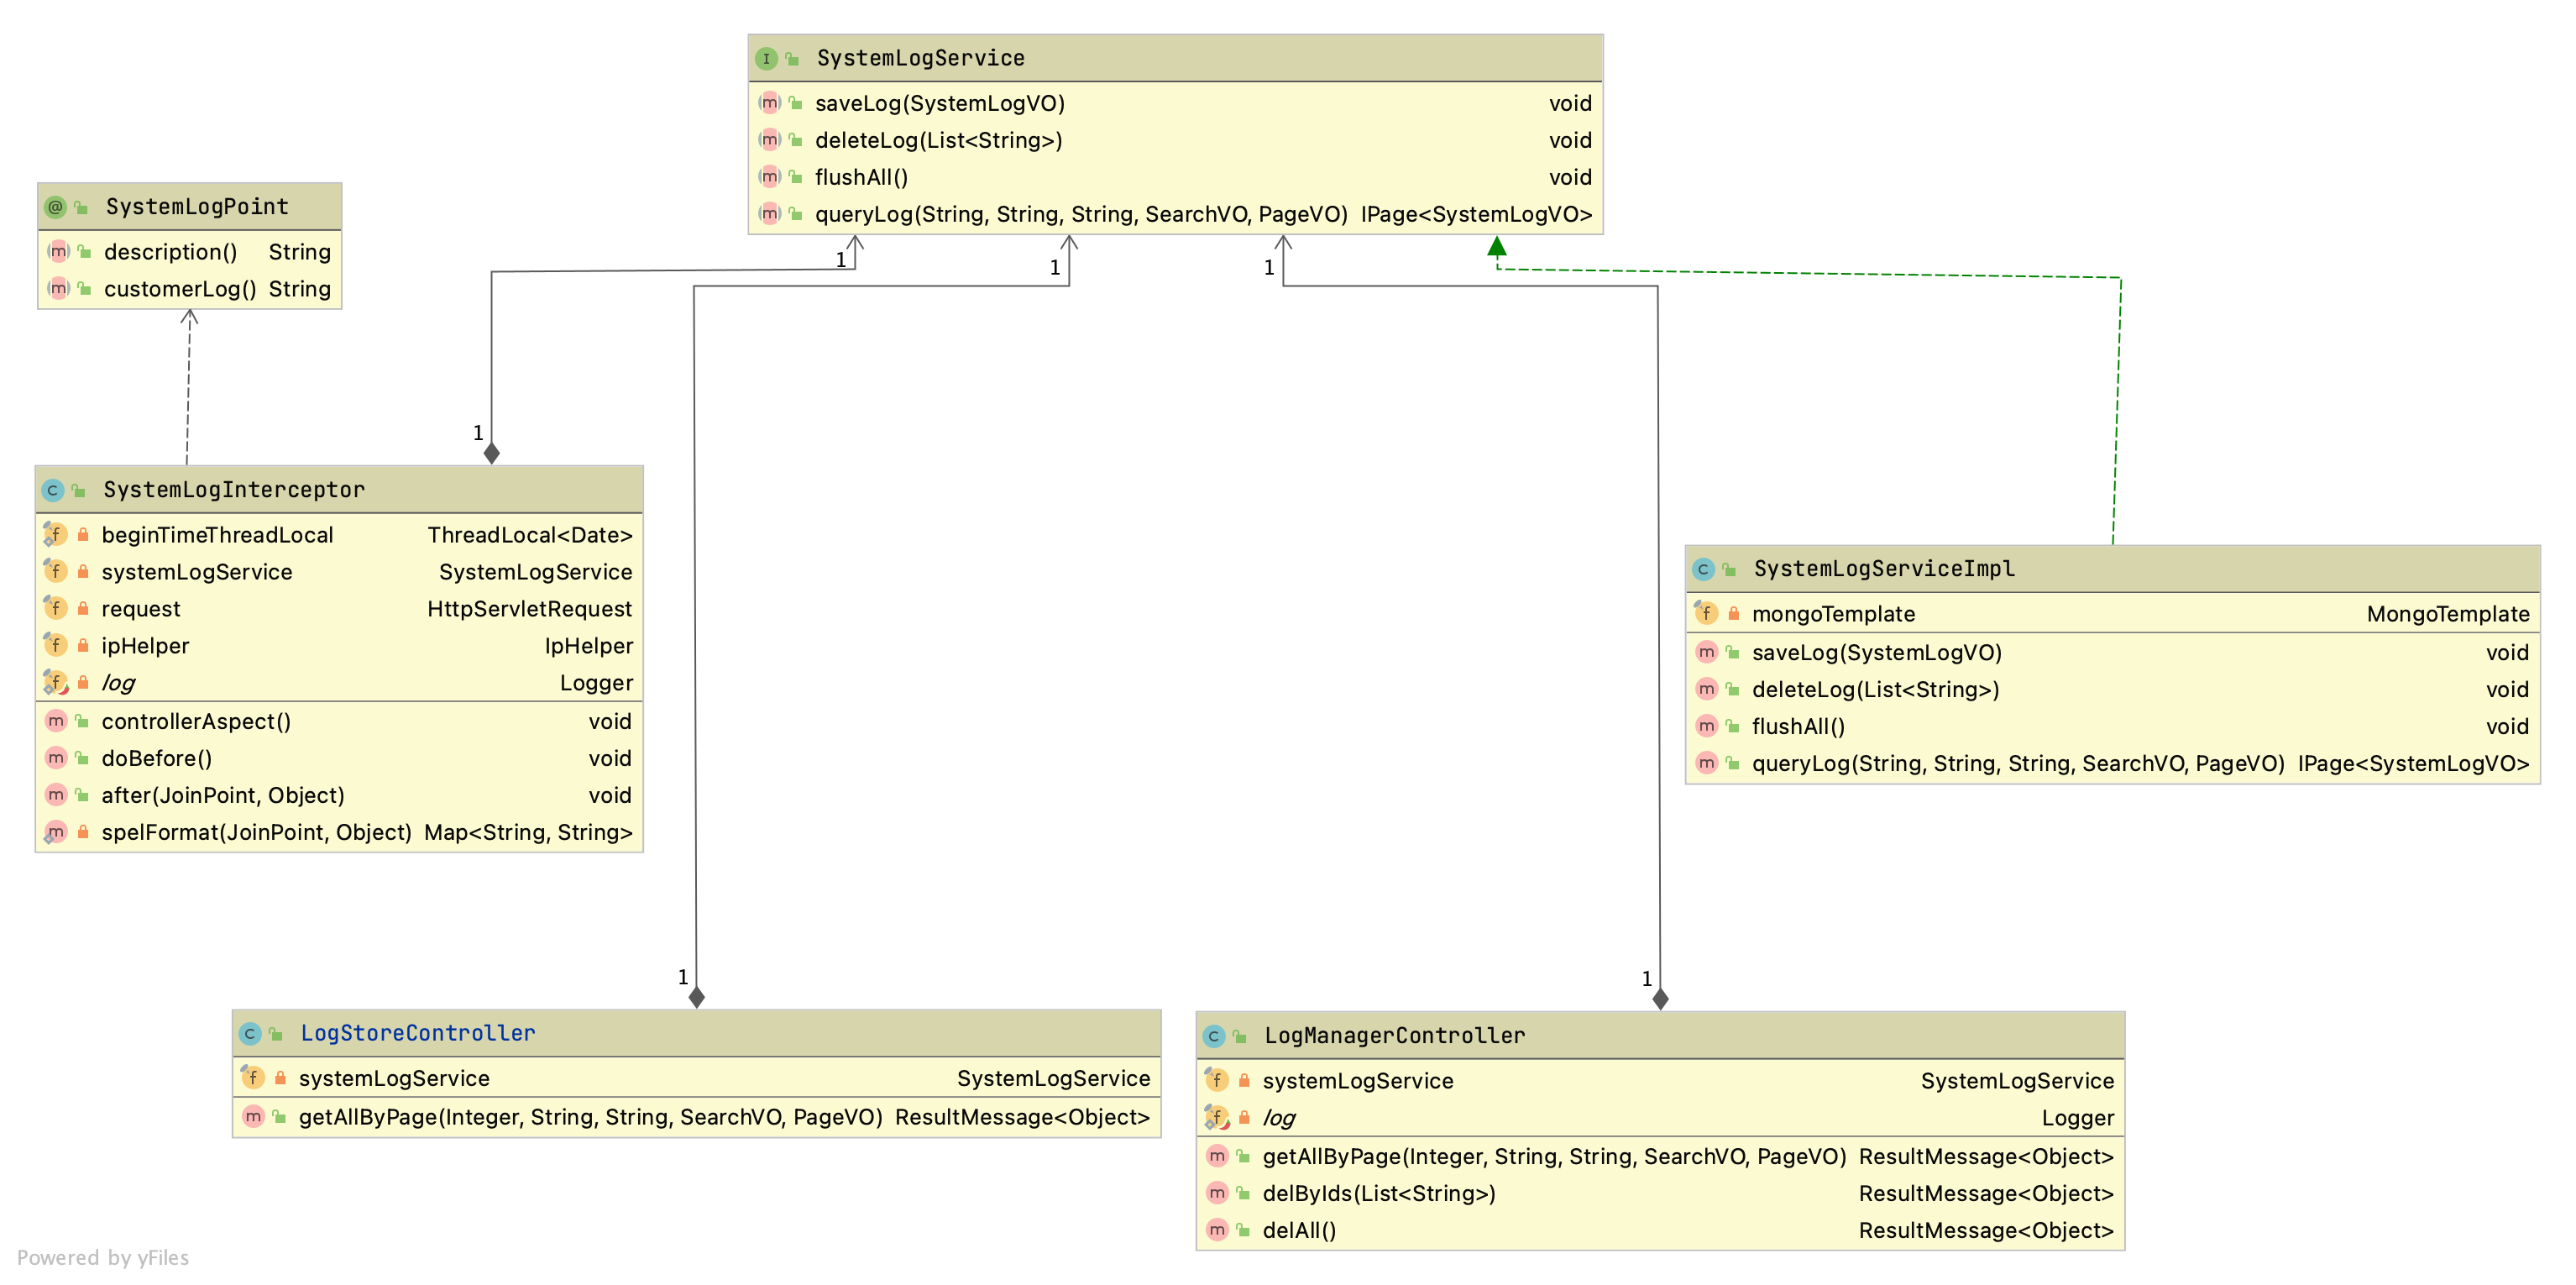Select getAllByPage method in LogStoreController

point(590,1117)
